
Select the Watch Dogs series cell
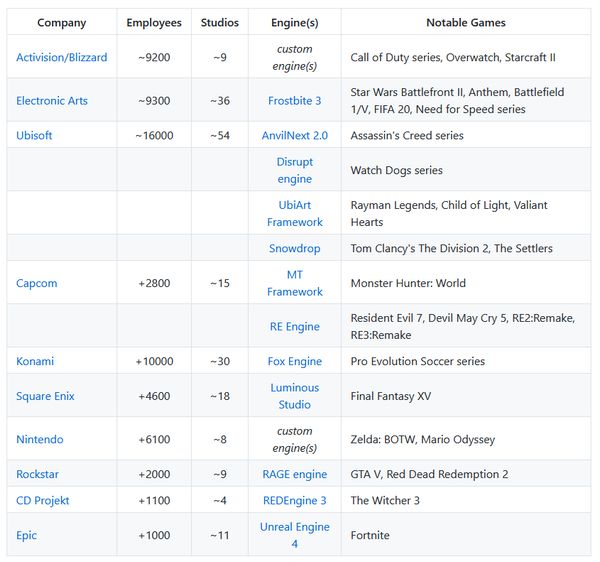[x=466, y=170]
